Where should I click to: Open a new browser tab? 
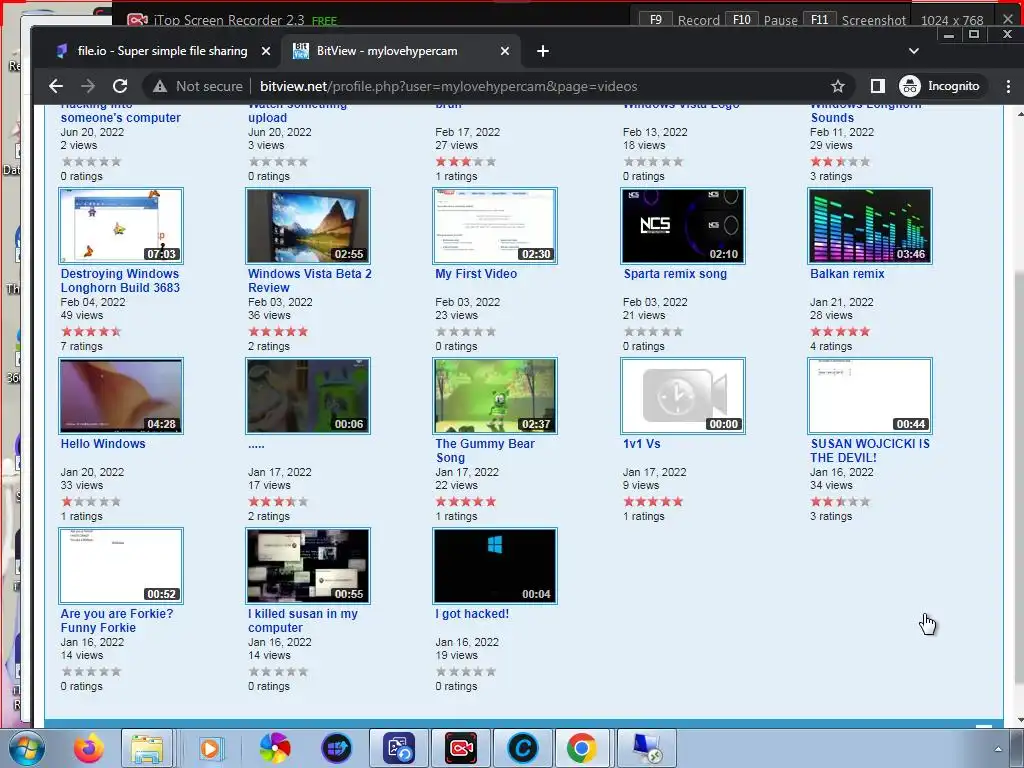(543, 51)
